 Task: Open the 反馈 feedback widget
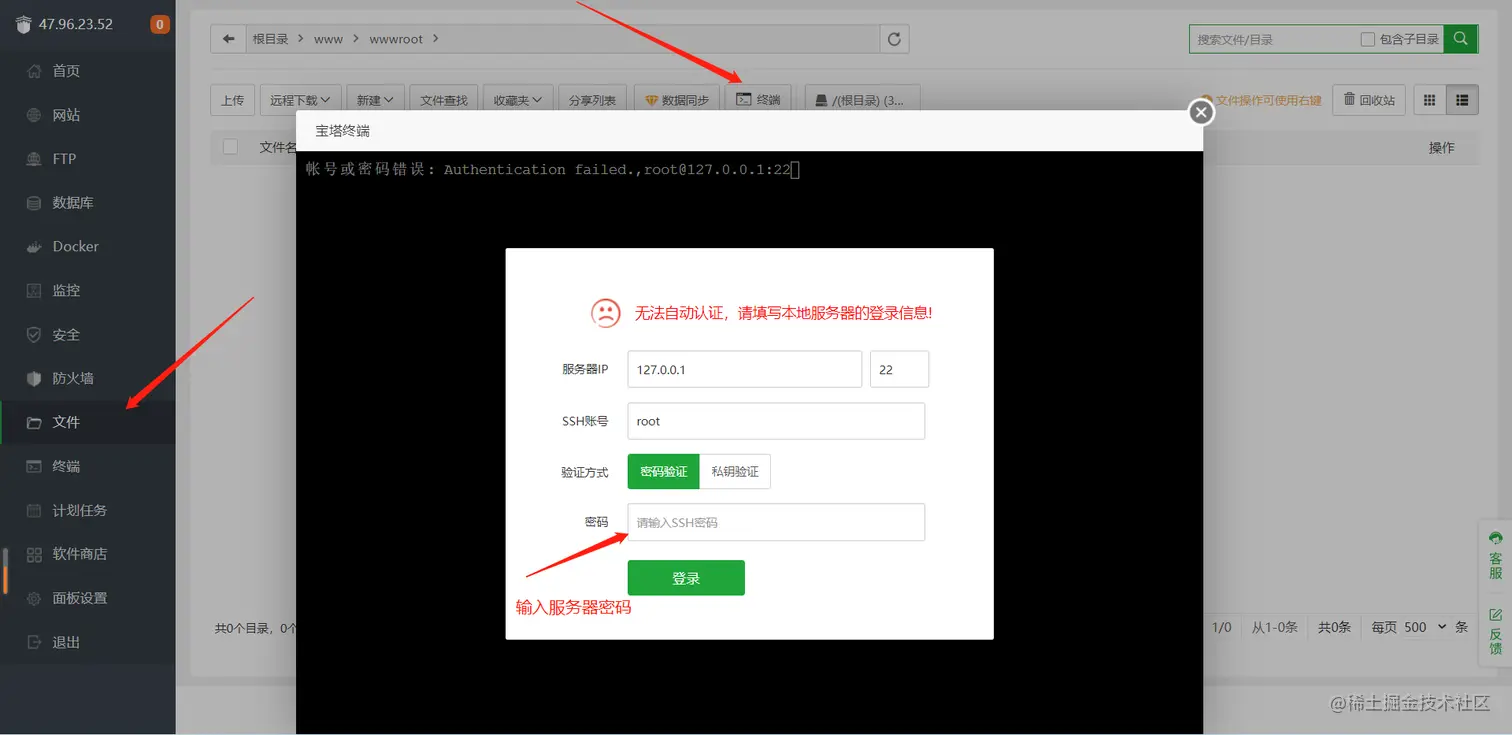1495,631
